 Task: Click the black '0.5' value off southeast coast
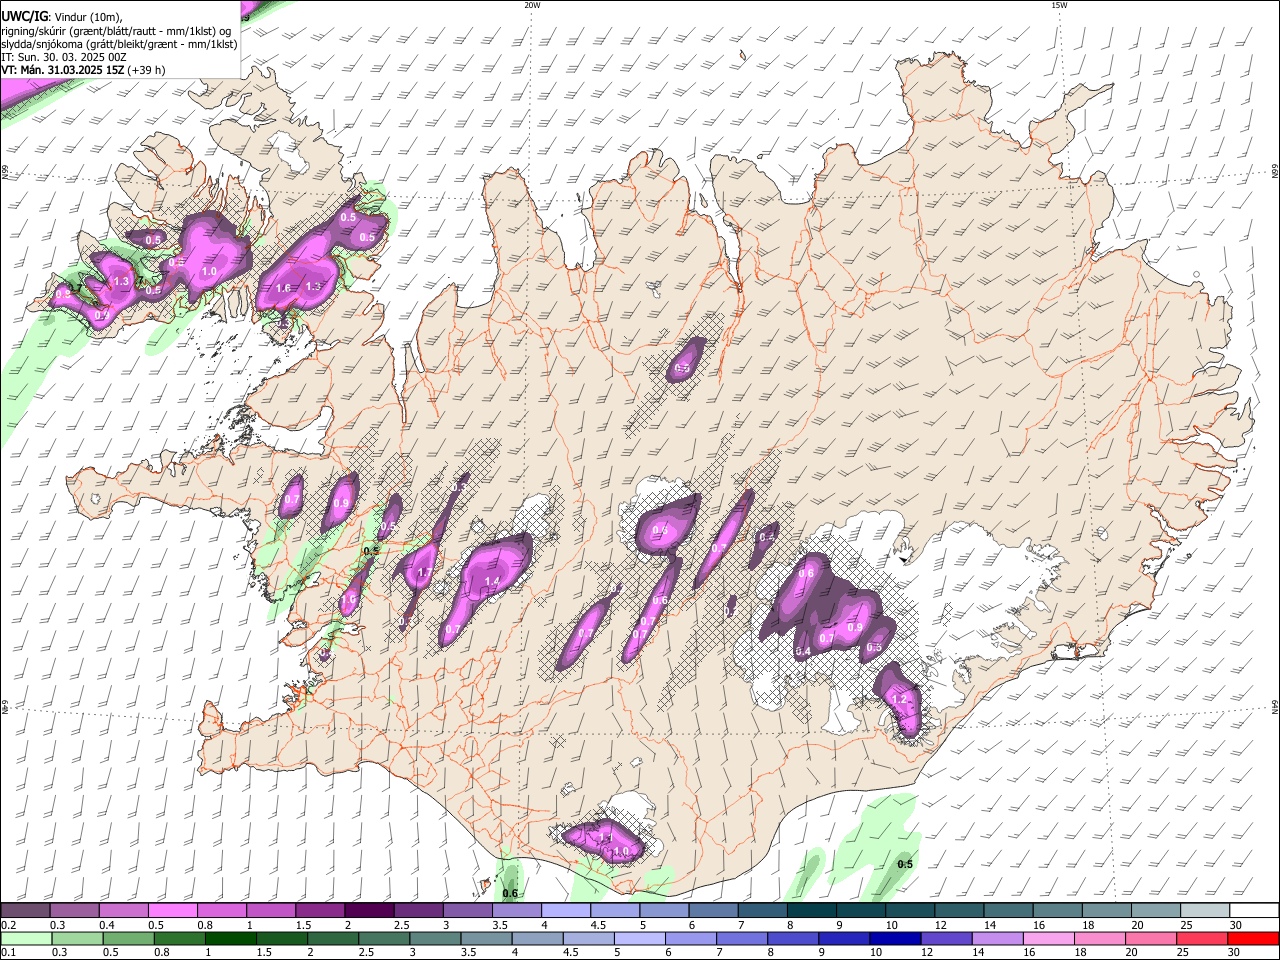[905, 864]
